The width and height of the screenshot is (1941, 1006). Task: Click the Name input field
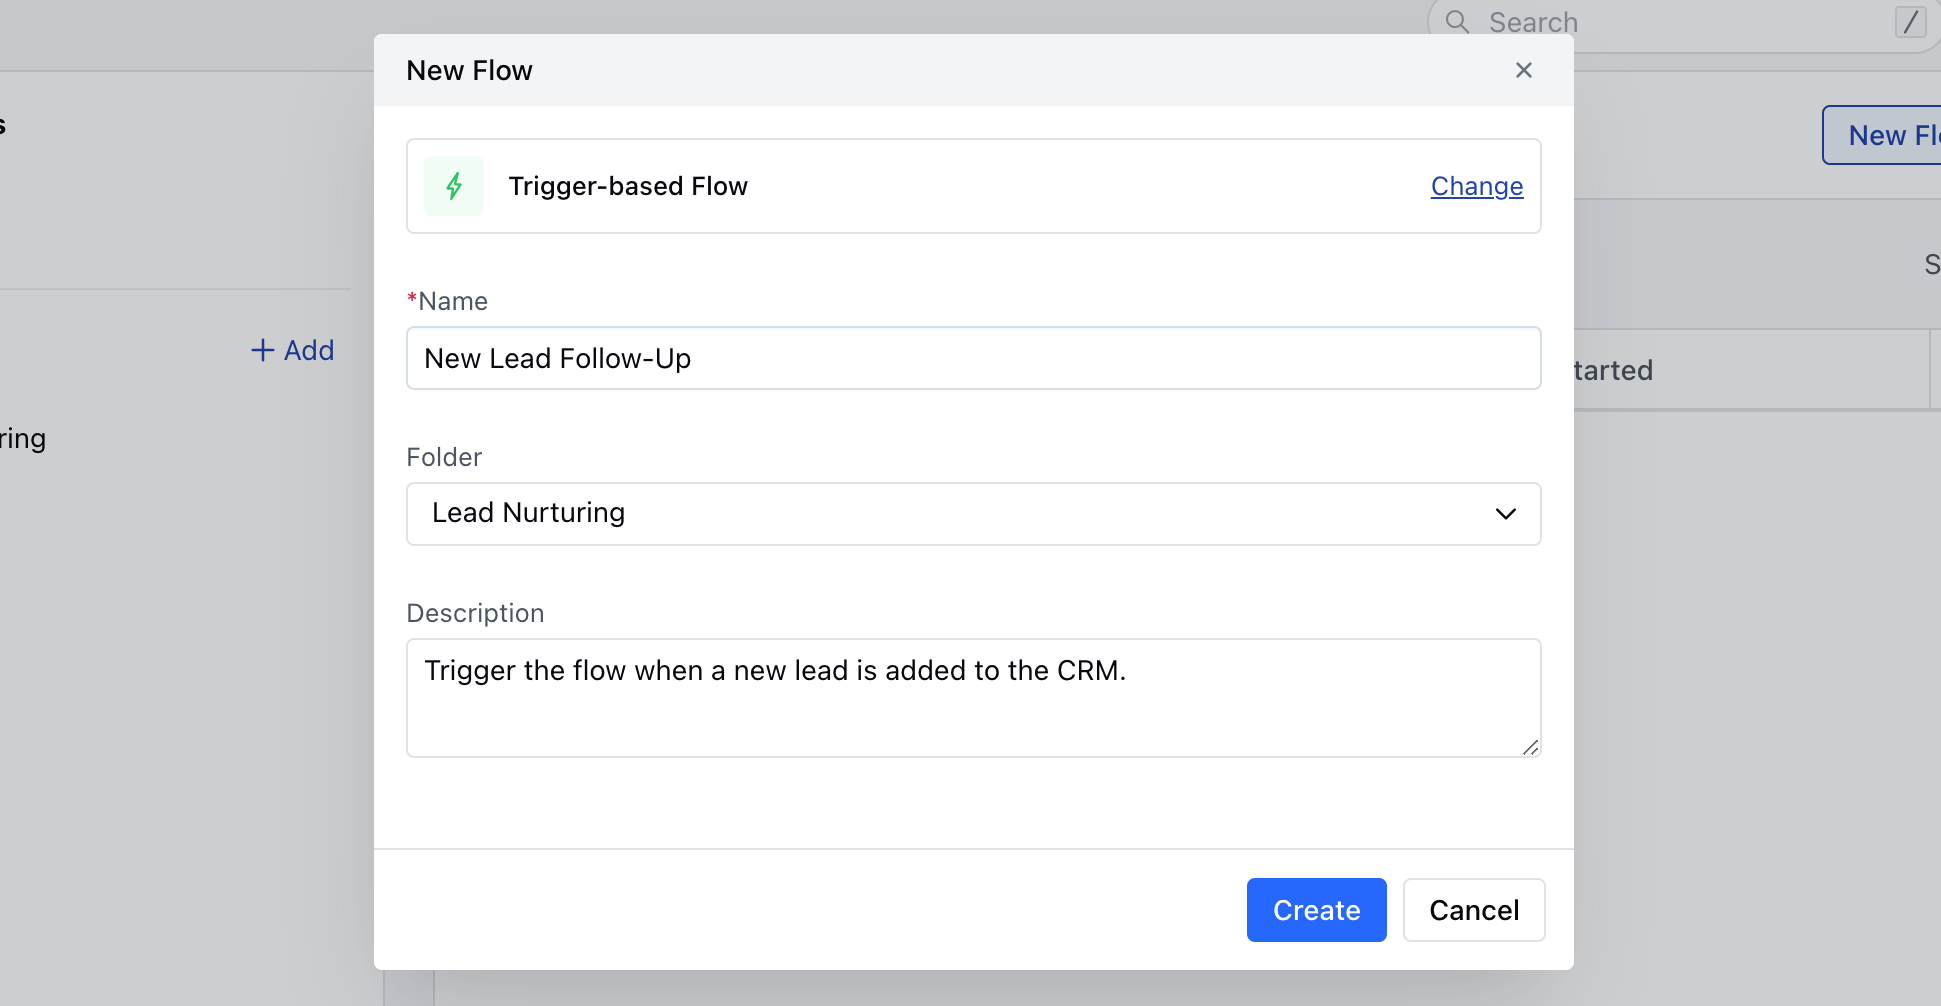coord(972,358)
